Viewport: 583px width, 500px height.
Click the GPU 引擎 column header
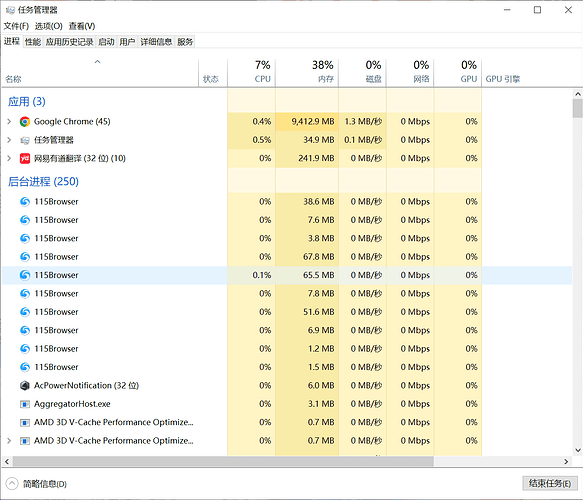(503, 79)
